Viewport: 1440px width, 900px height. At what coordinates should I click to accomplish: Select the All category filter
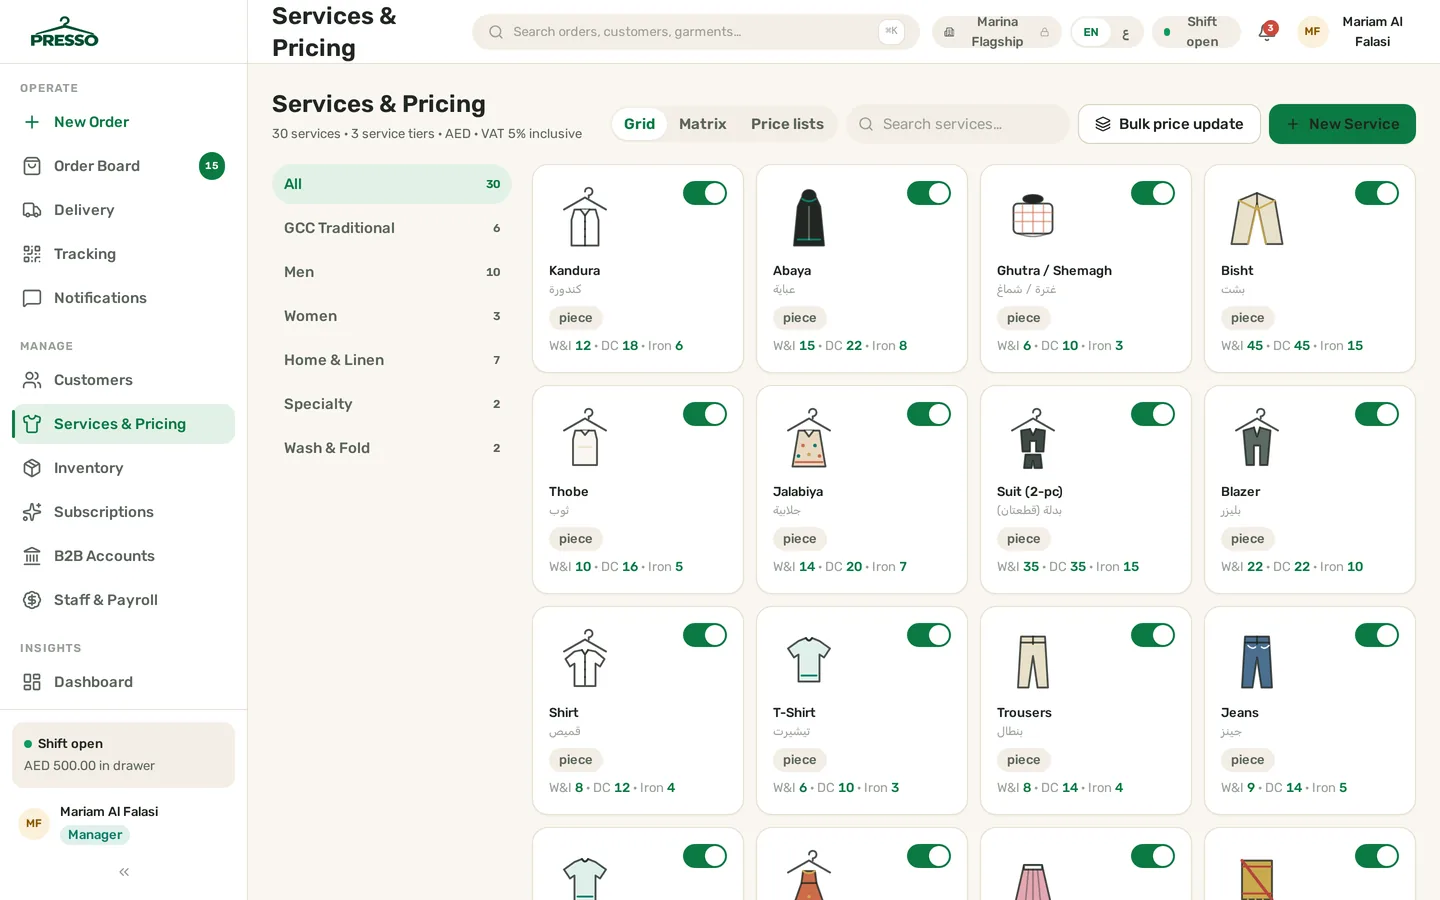click(392, 184)
